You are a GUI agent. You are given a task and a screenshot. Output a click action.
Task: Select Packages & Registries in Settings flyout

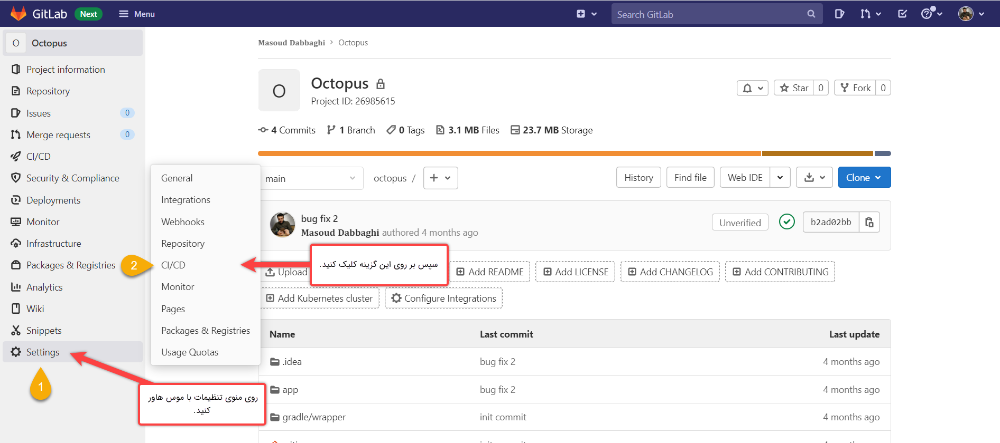205,331
